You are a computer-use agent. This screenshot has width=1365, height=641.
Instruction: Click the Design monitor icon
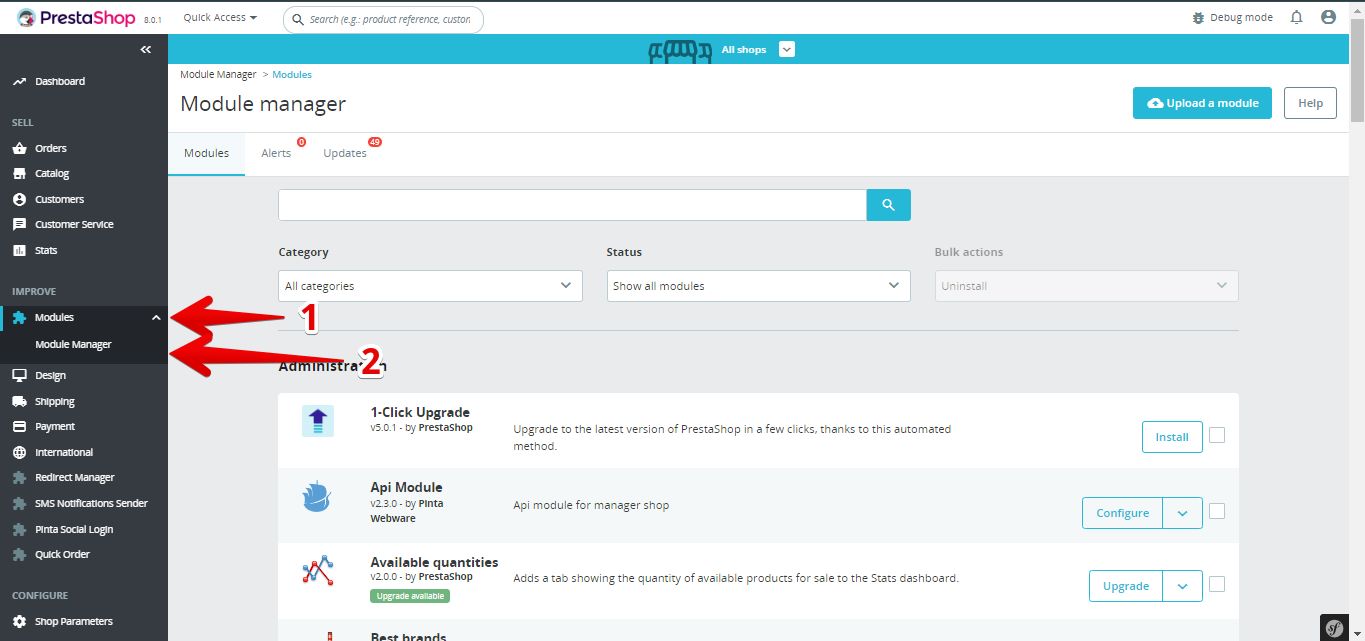[19, 376]
